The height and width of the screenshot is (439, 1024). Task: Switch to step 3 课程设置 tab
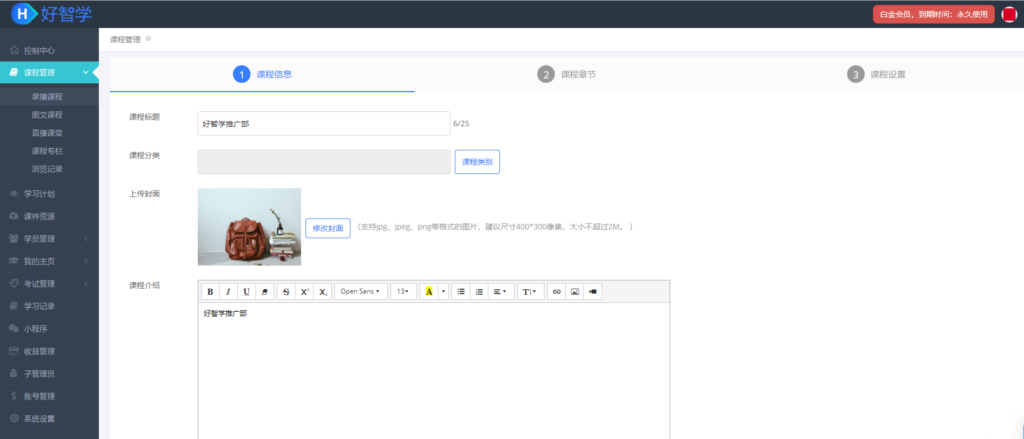(876, 74)
